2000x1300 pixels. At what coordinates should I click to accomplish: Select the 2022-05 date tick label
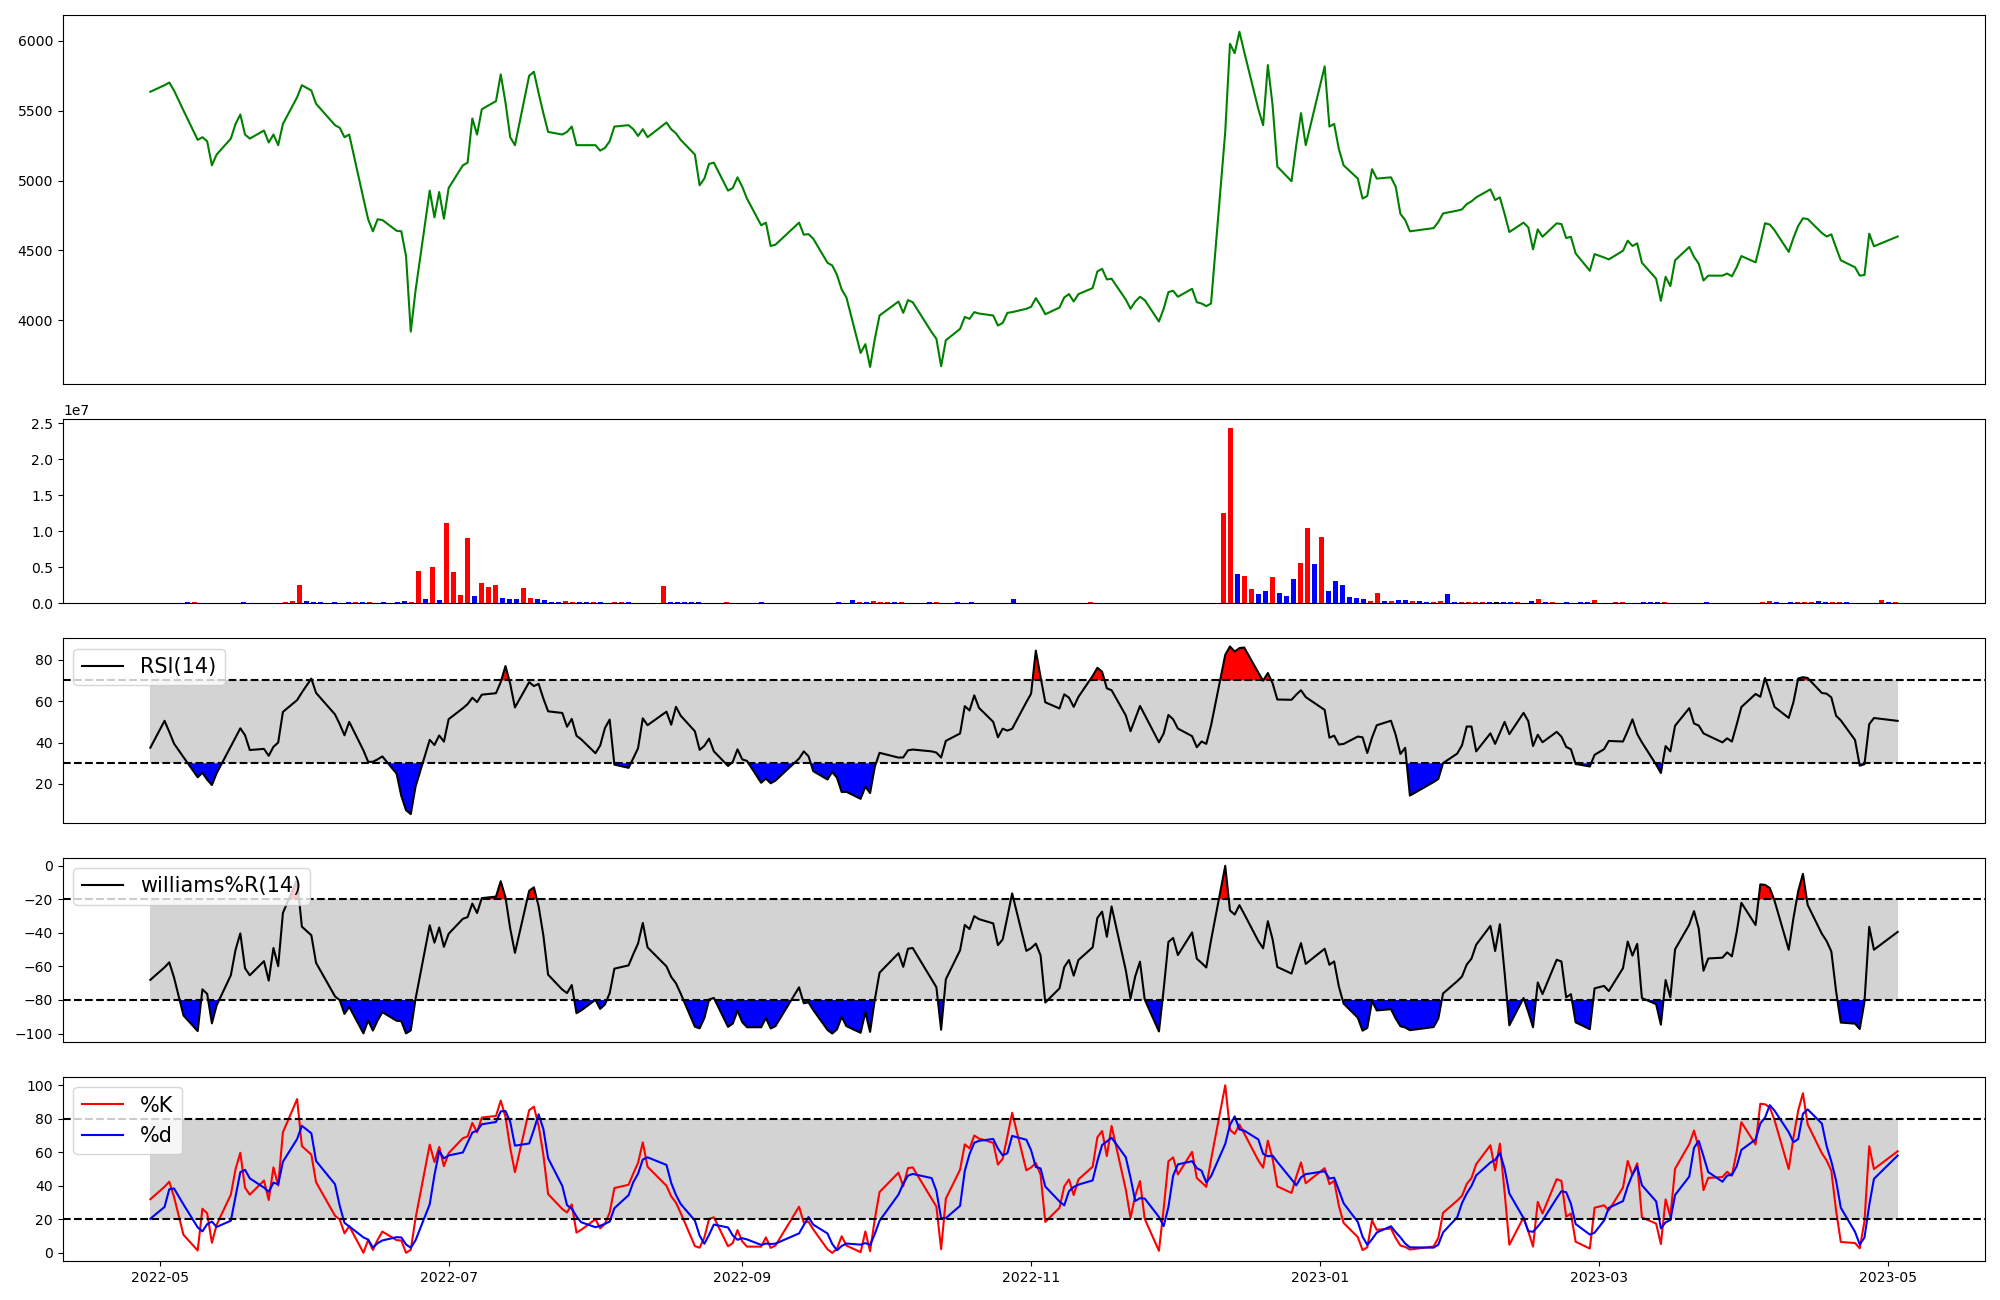click(159, 1277)
